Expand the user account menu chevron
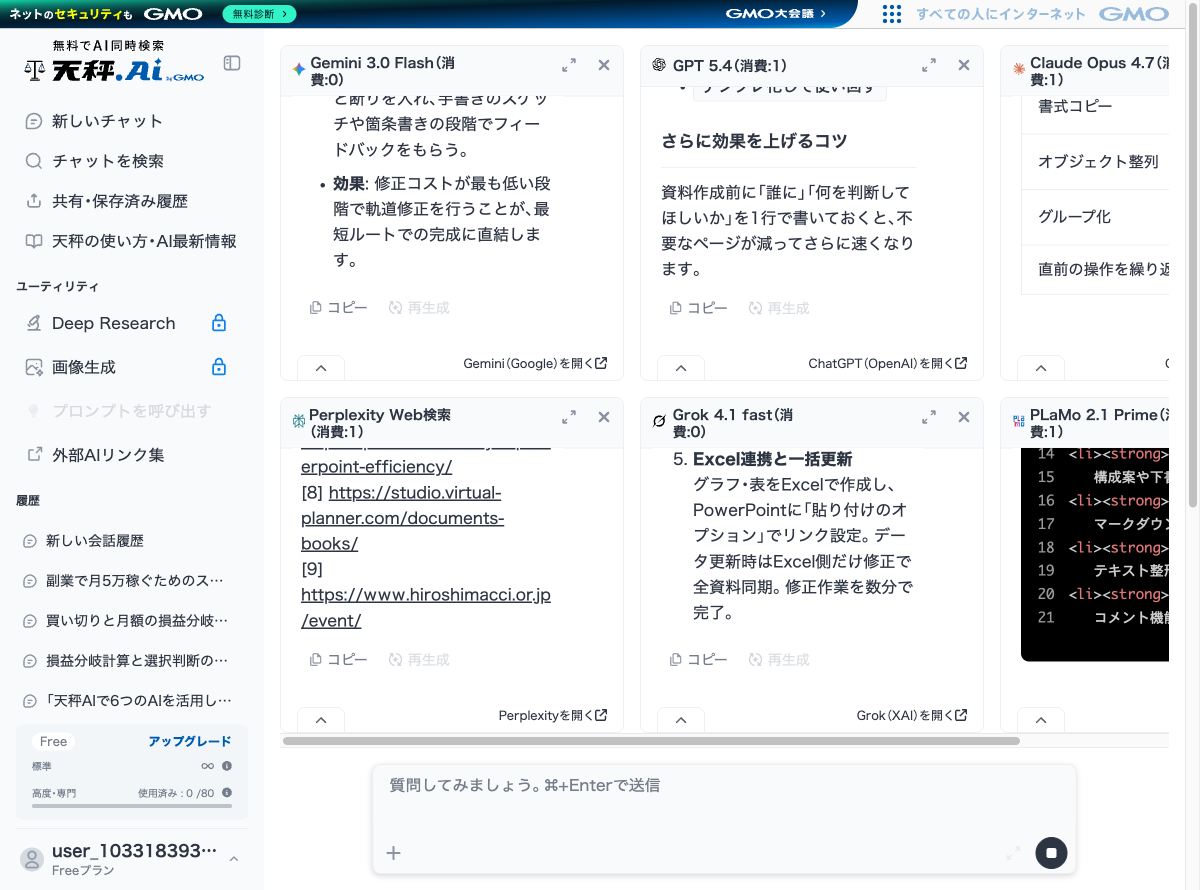Image resolution: width=1200 pixels, height=890 pixels. 234,859
